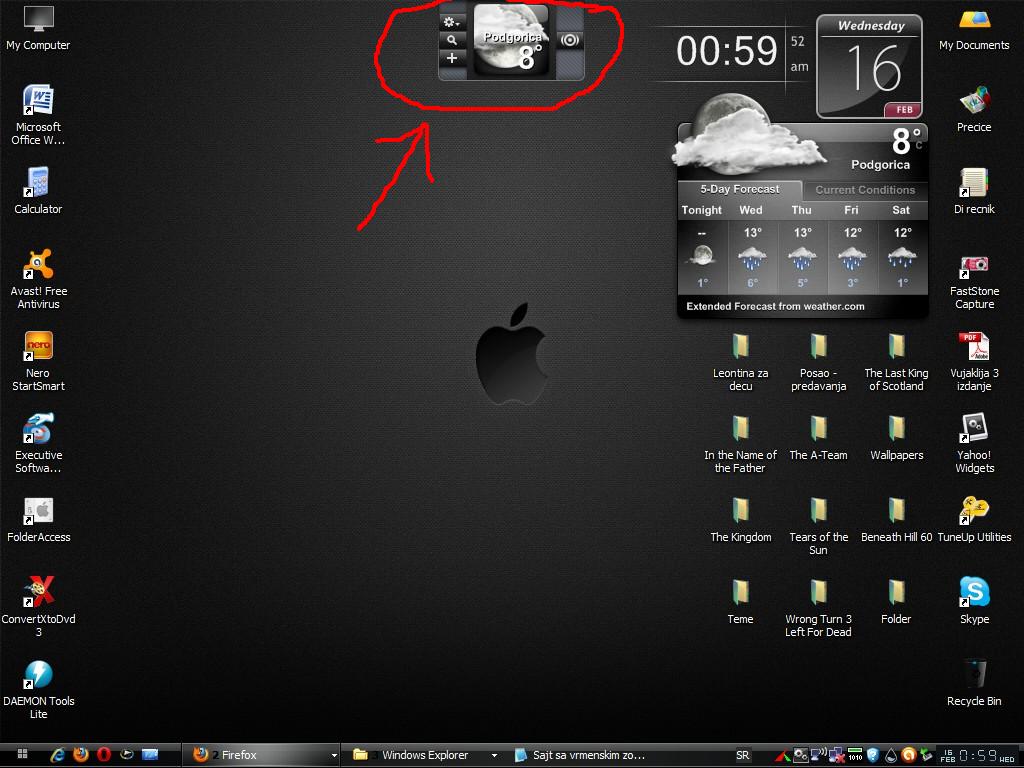Click the magnifier search button in widget dock

tap(451, 40)
